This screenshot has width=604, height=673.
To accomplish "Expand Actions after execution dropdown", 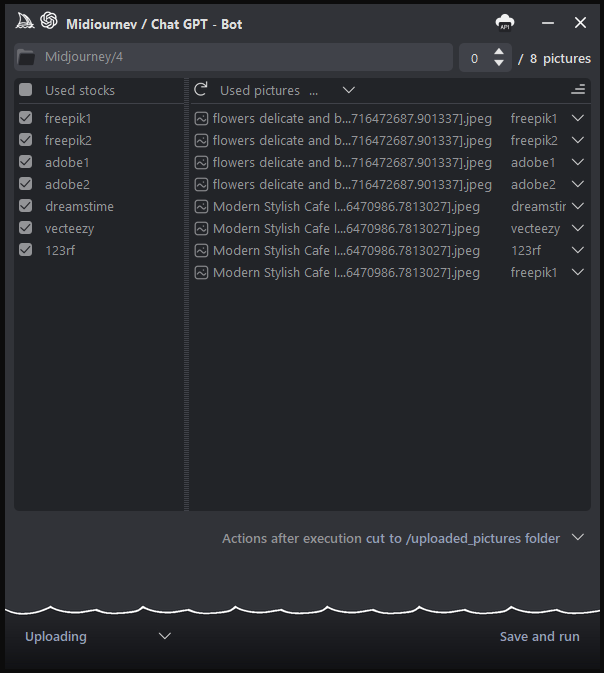I will (x=577, y=538).
